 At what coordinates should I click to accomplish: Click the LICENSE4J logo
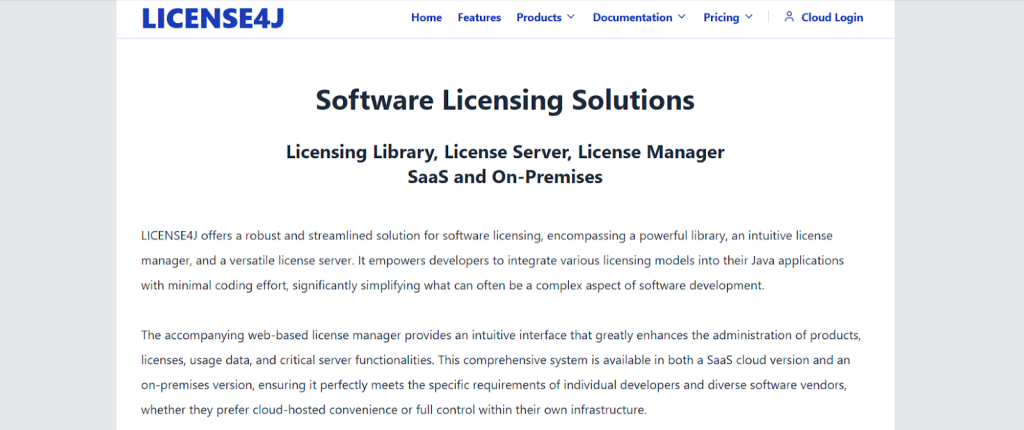pyautogui.click(x=213, y=18)
